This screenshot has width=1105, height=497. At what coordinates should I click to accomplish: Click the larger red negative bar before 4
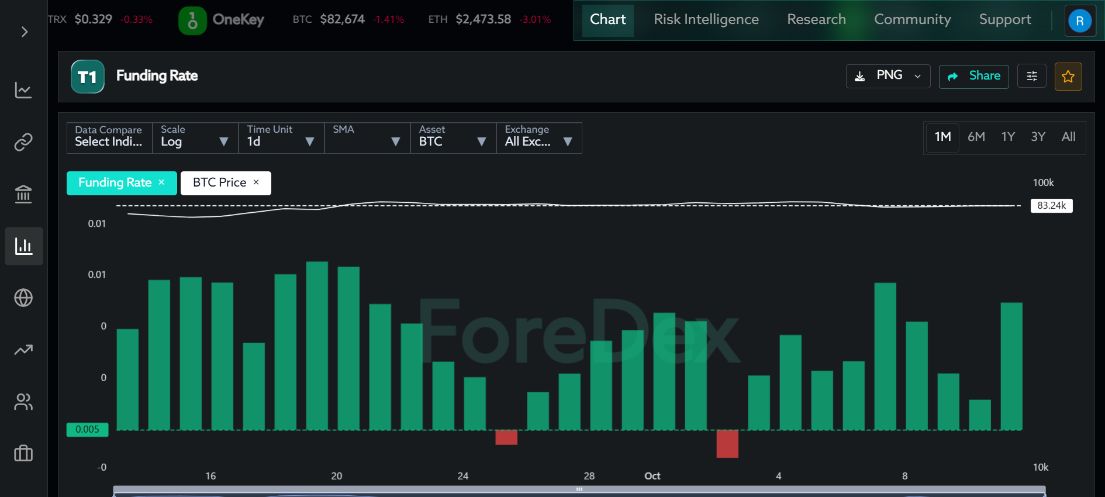pyautogui.click(x=727, y=444)
